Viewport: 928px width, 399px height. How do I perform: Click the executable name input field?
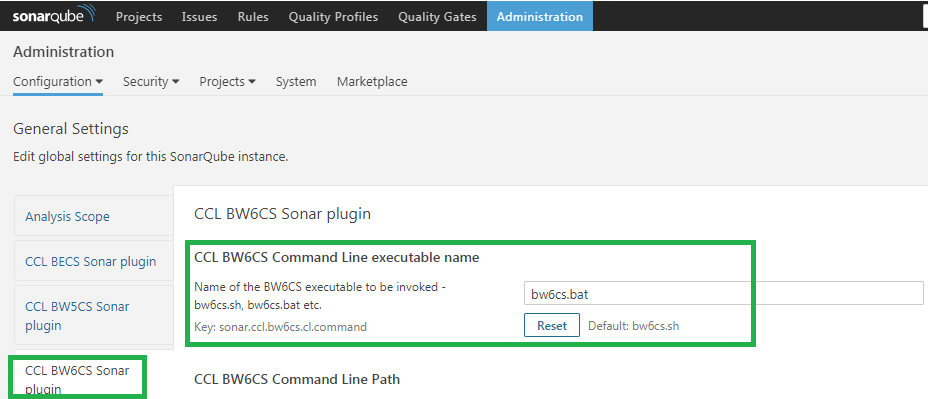[723, 294]
